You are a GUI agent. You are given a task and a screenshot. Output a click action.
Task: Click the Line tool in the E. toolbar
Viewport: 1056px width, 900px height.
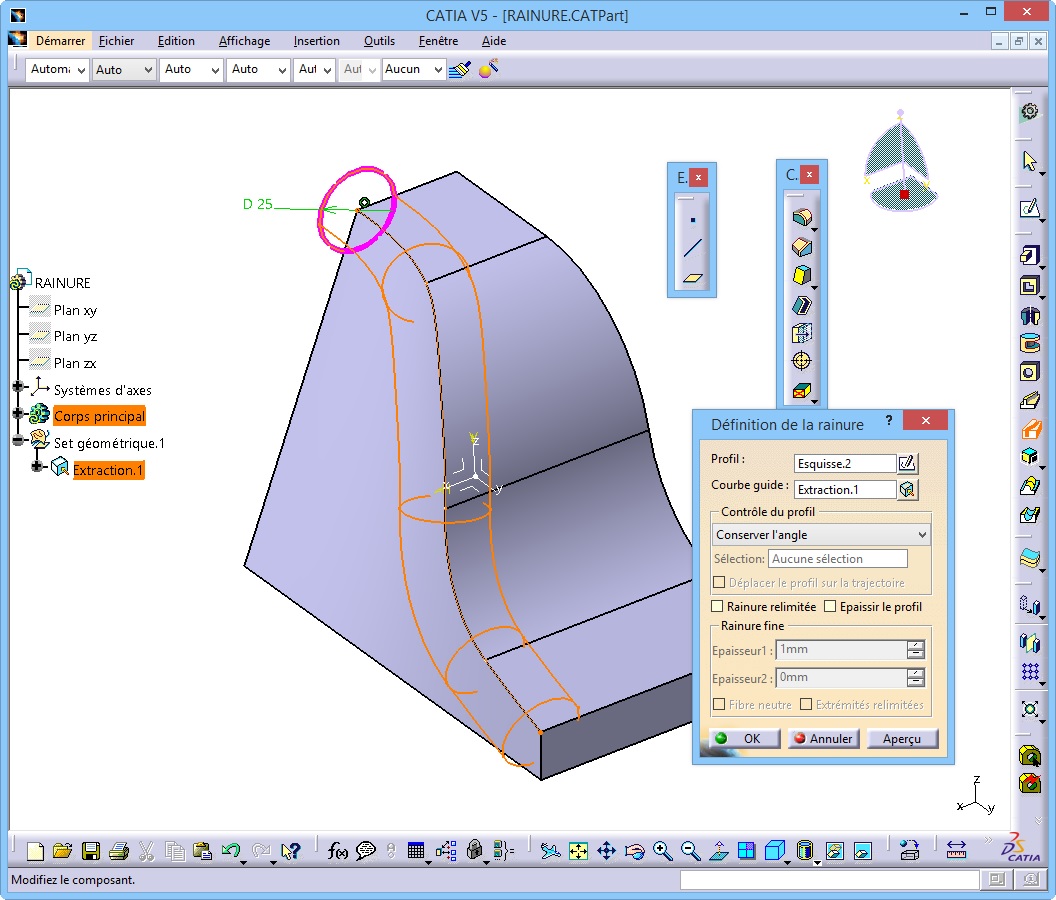click(692, 248)
